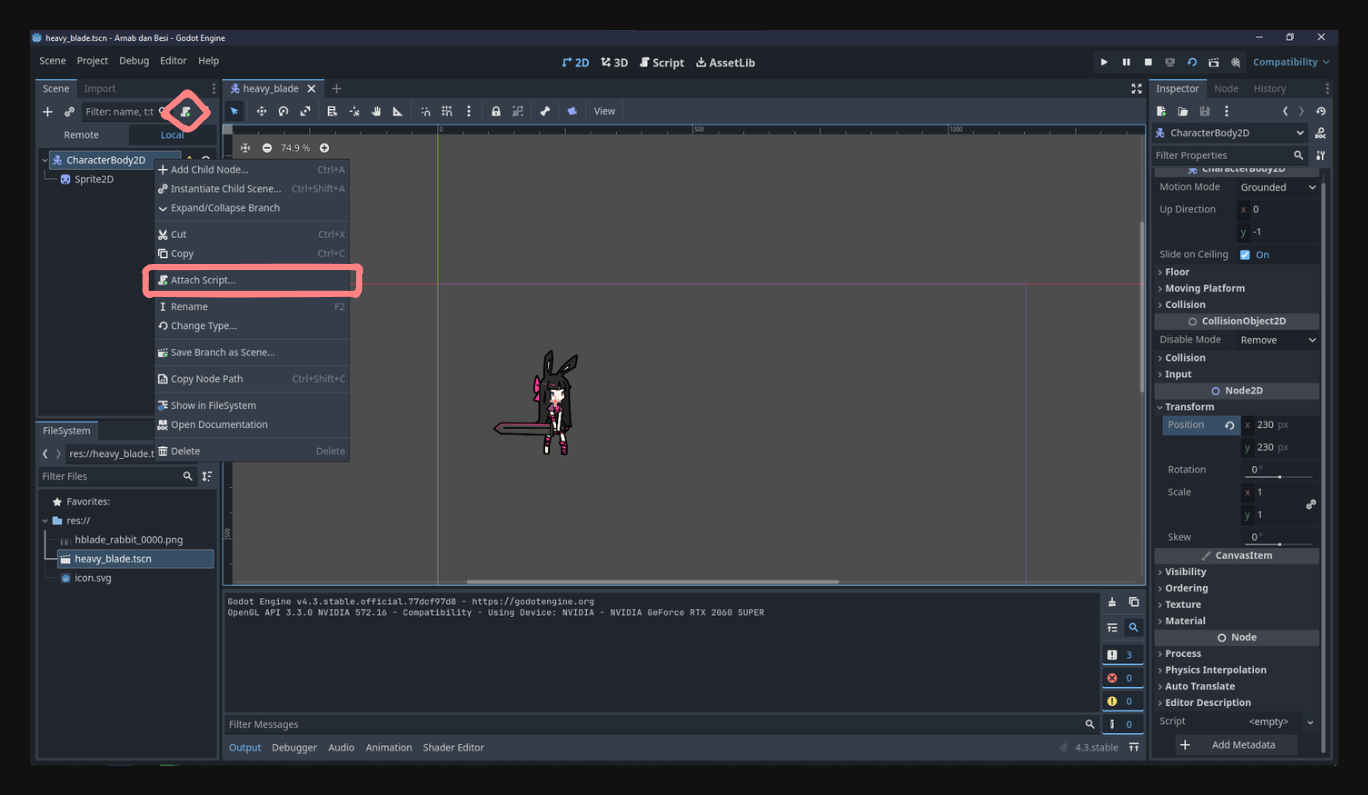Open the Inspector property tools icon
The height and width of the screenshot is (795, 1368).
pyautogui.click(x=1321, y=155)
